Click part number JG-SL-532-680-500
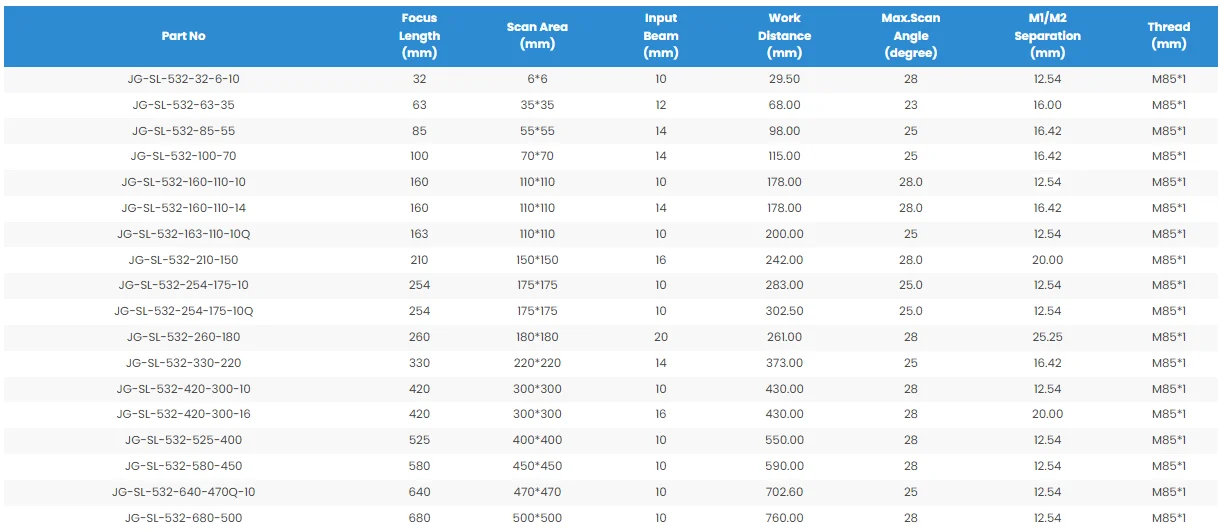 coord(183,518)
